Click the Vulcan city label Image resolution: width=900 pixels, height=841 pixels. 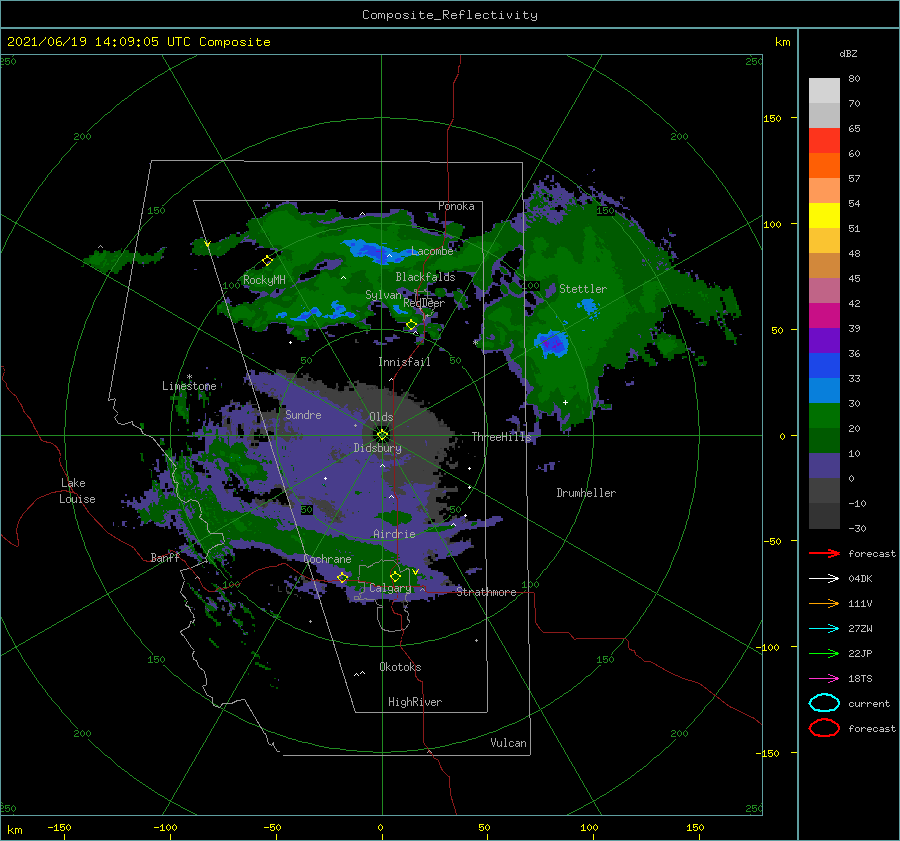[508, 743]
